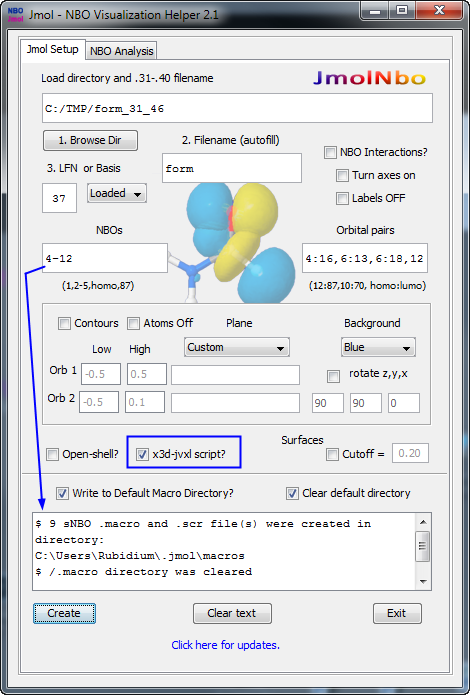470x695 pixels.
Task: Click the Orb 1 plane text field
Action: tap(235, 375)
